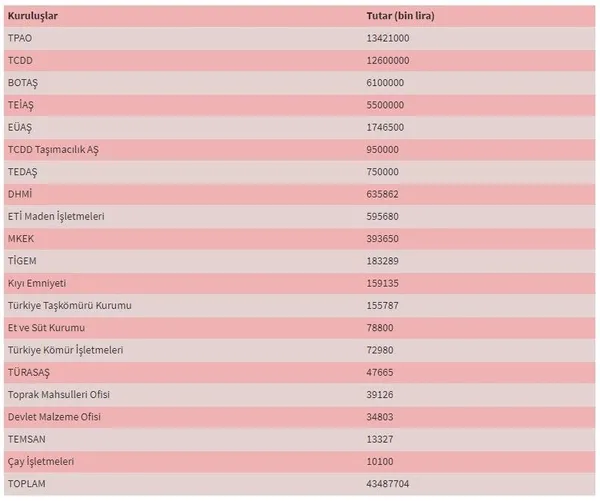Select Türkiye Taşkömürü Kurumu cell
600x501 pixels.
pyautogui.click(x=69, y=305)
